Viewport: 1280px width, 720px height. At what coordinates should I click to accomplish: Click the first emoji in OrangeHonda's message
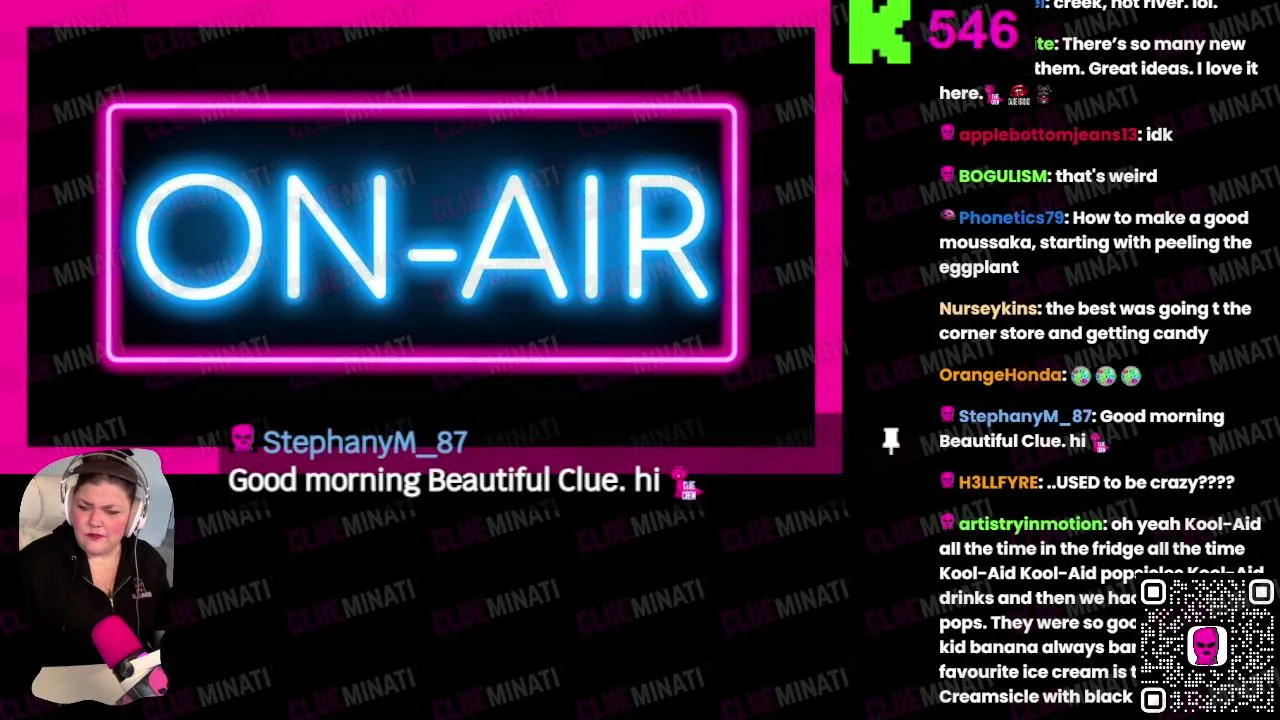point(1080,376)
